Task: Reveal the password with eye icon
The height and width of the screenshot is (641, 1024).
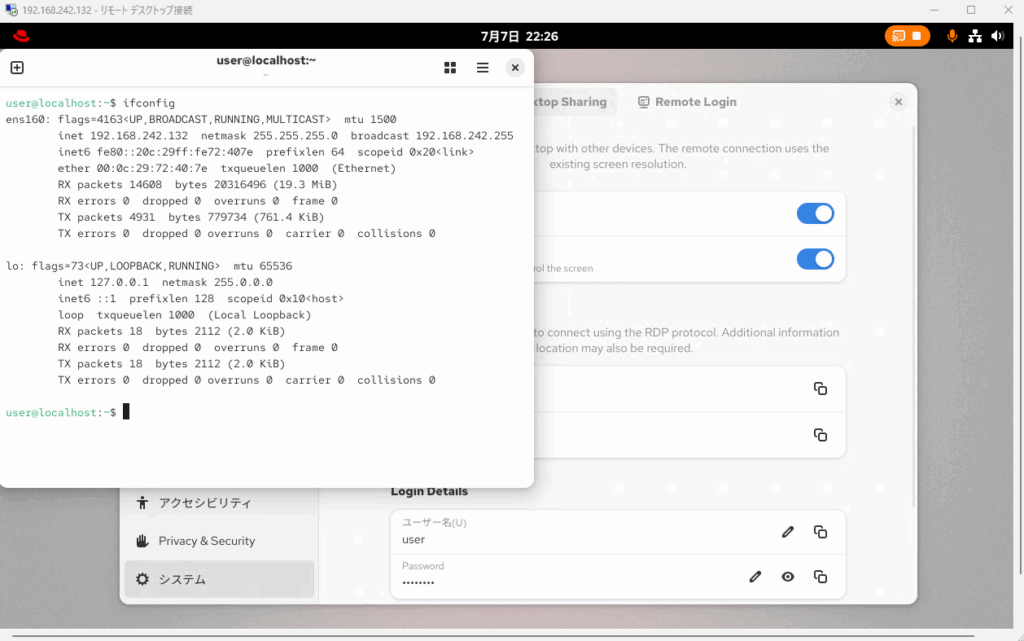Action: 788,576
